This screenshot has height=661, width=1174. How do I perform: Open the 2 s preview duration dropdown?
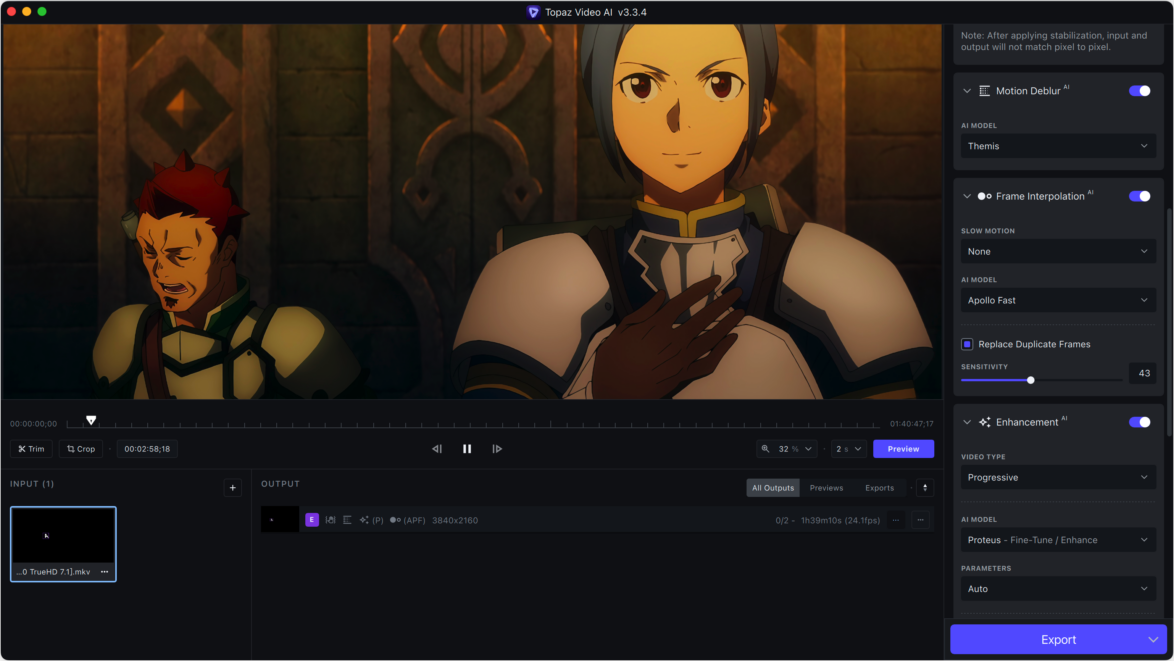click(848, 449)
